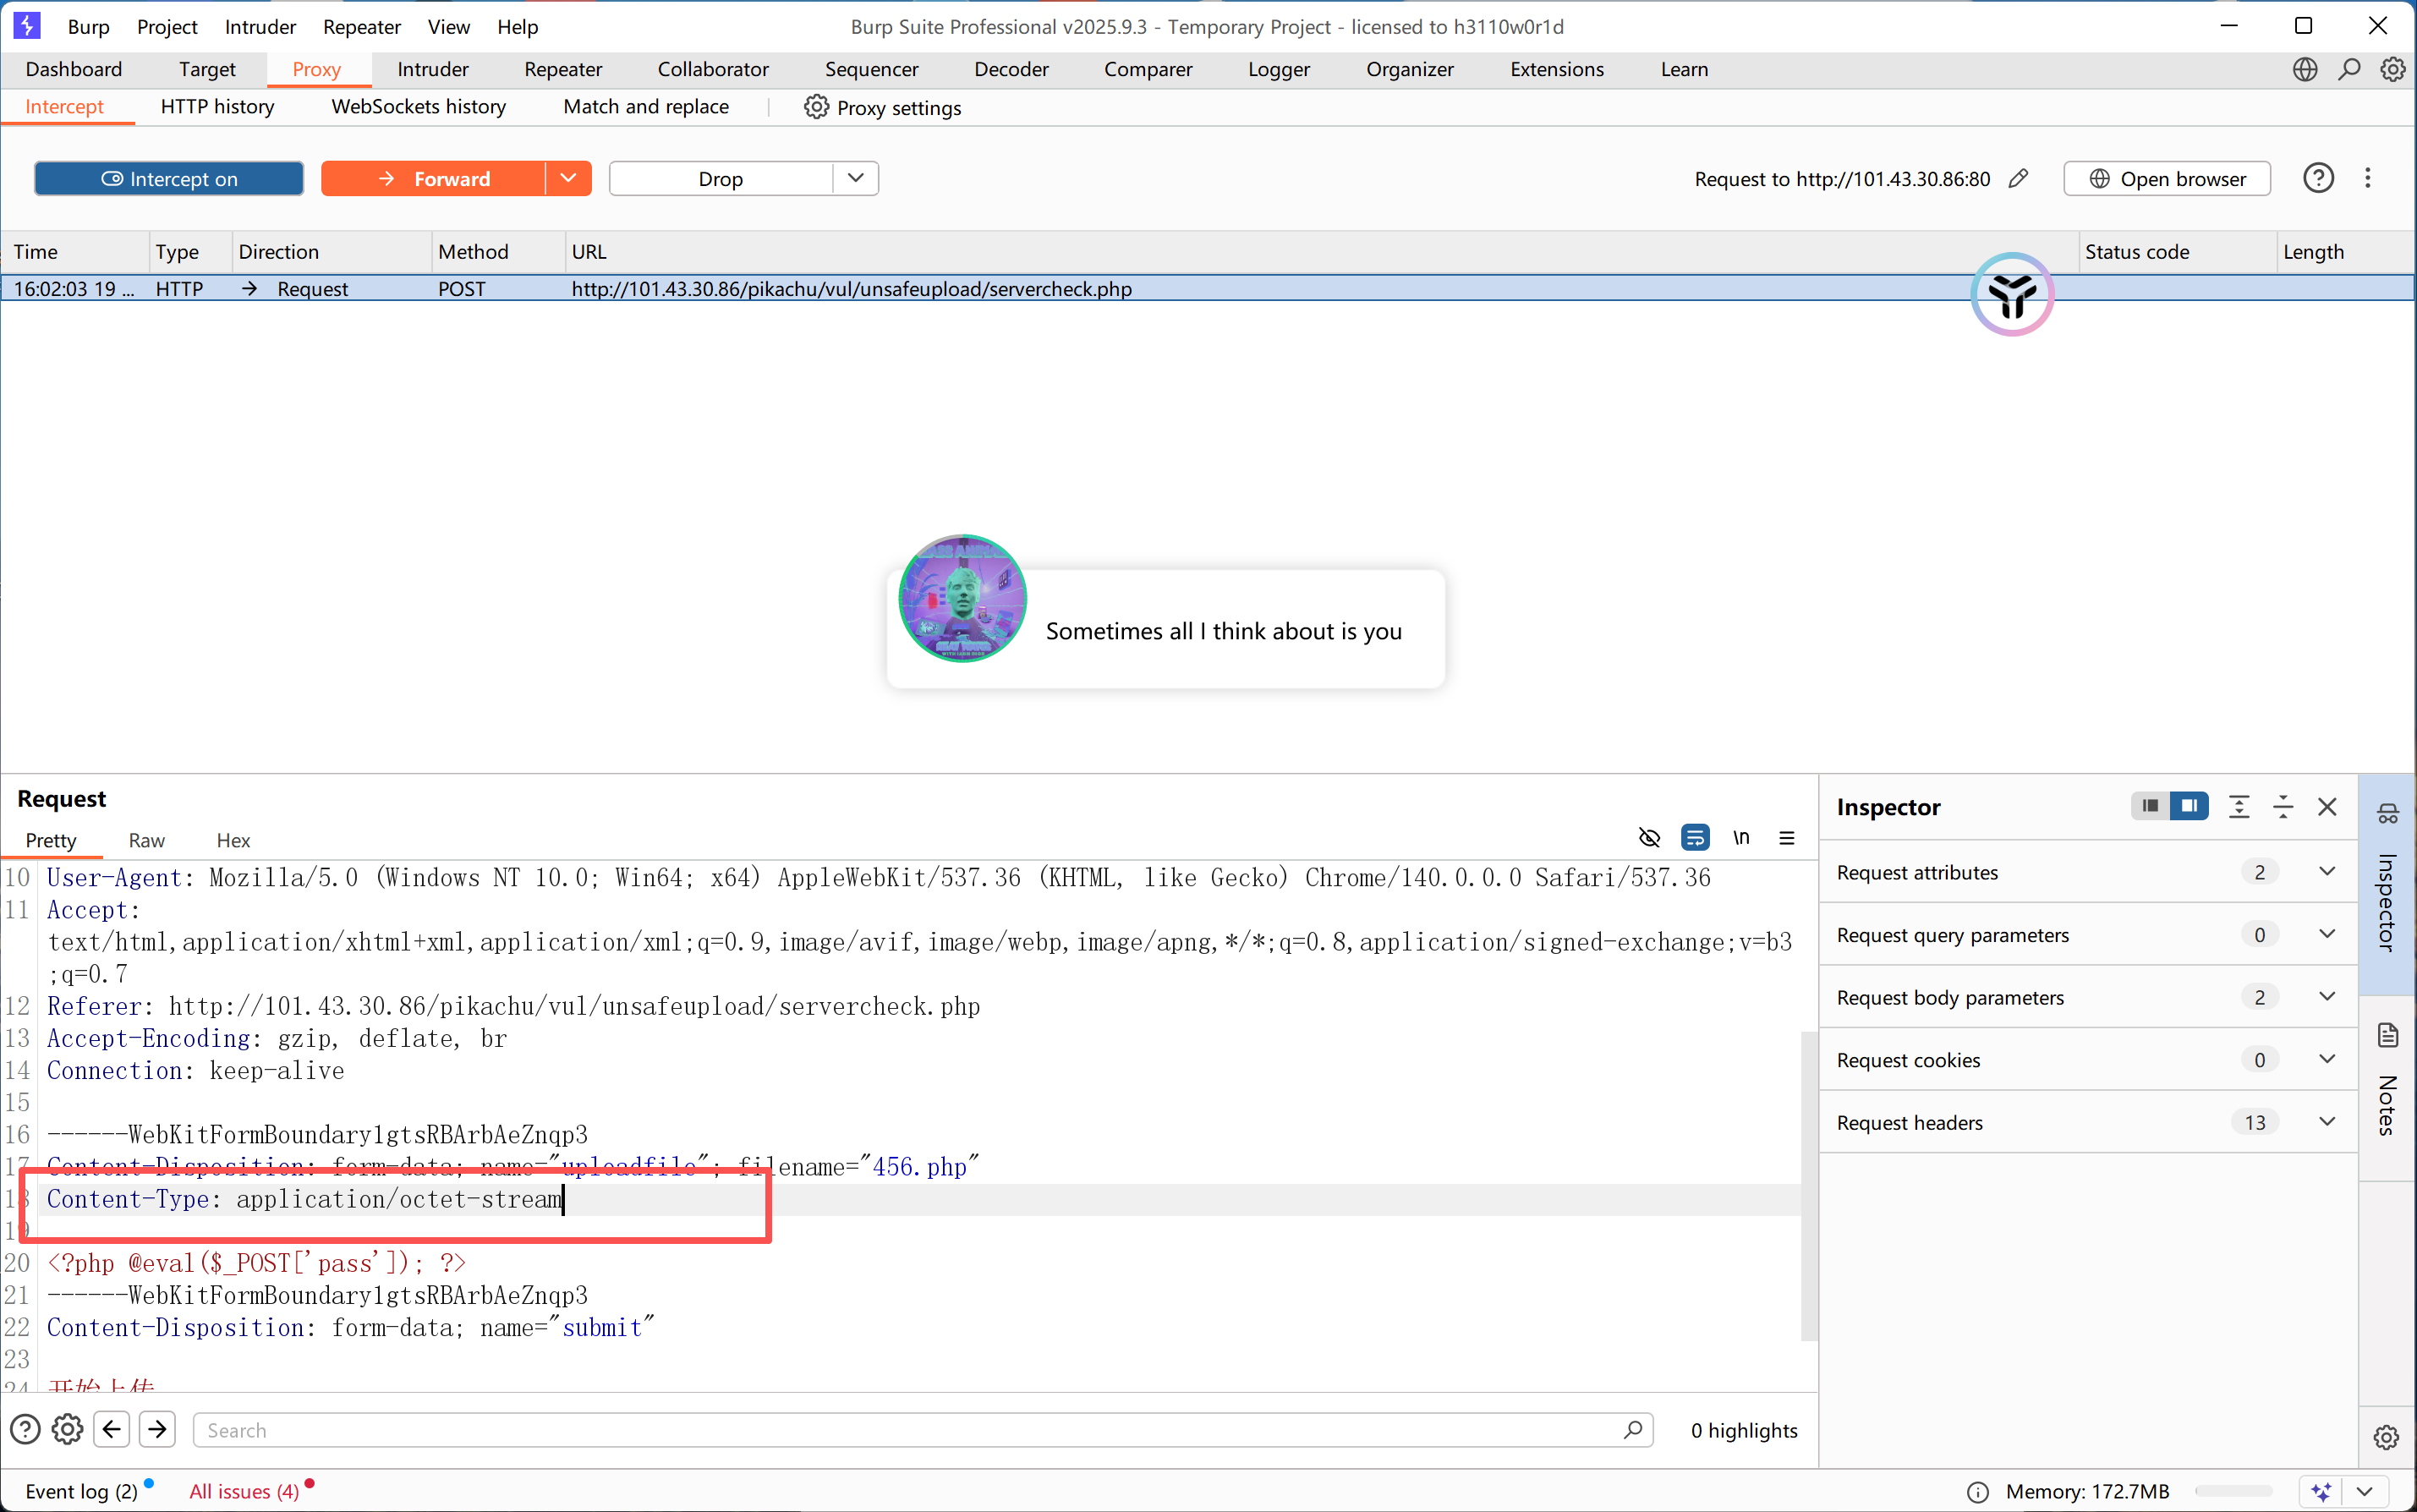Select the intercepted POST servercheck.php row
The width and height of the screenshot is (2417, 1512).
tap(1208, 288)
